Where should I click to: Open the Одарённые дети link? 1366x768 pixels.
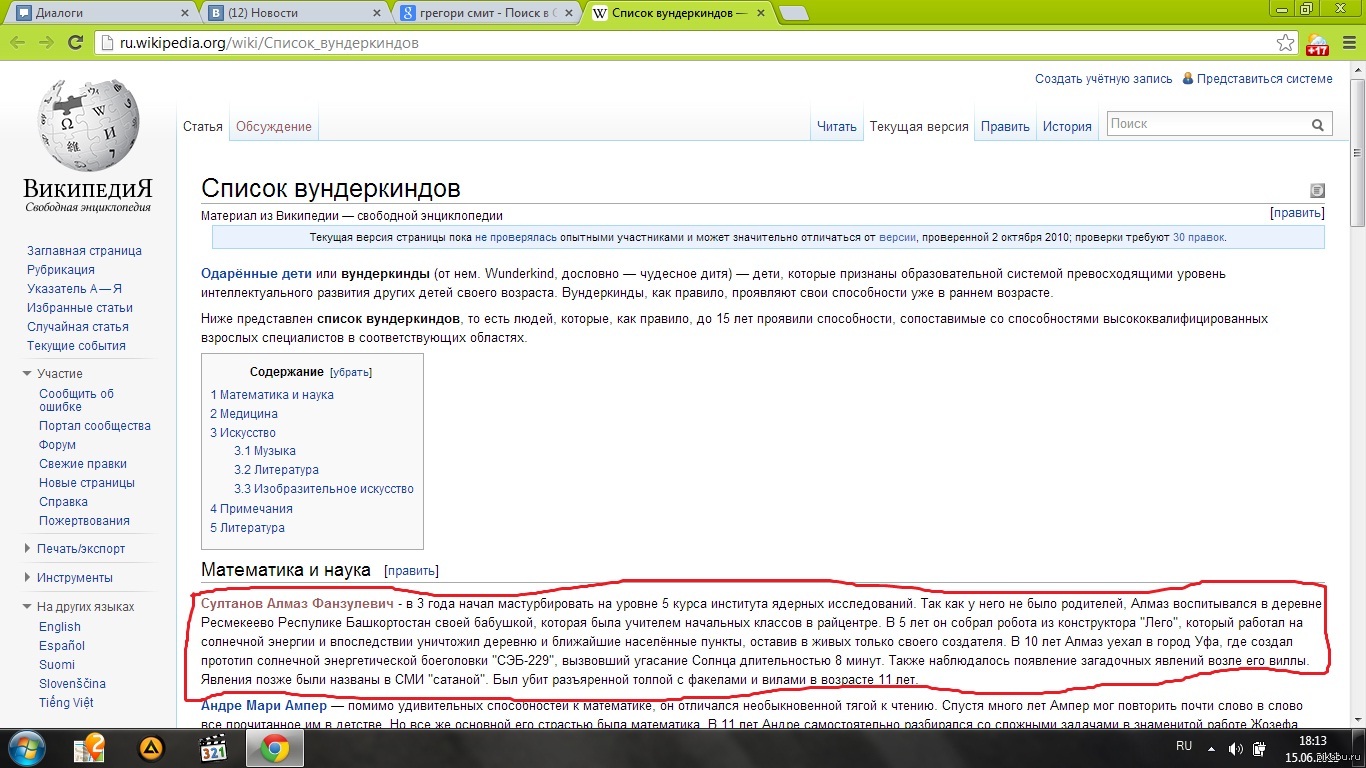click(257, 274)
